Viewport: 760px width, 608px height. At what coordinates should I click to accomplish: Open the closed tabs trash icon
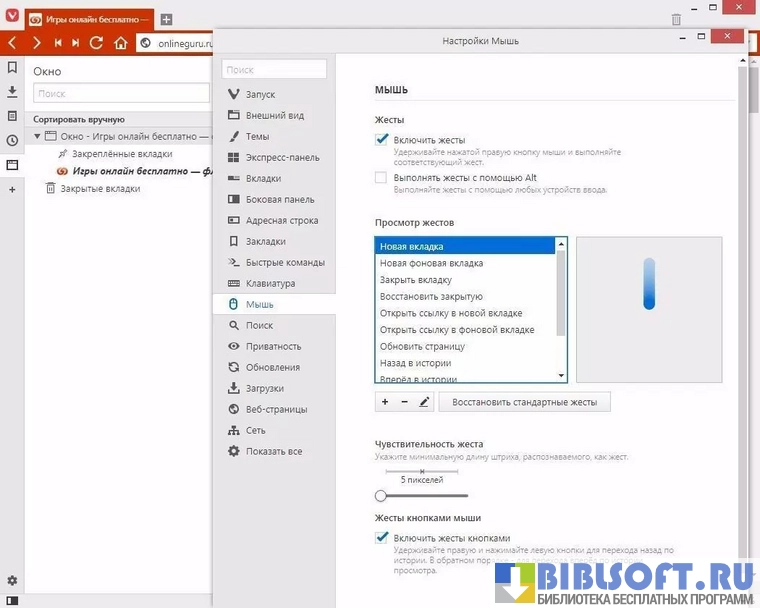tap(676, 19)
